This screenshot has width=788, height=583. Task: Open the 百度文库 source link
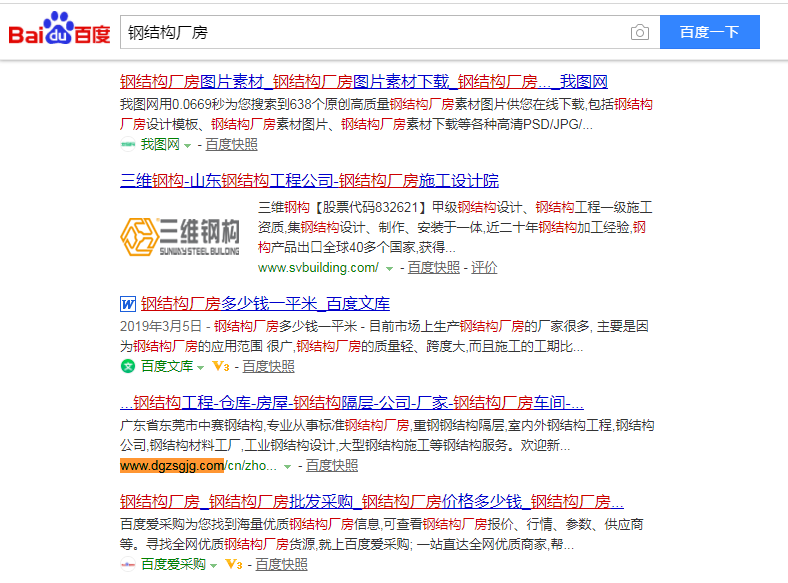click(x=167, y=366)
